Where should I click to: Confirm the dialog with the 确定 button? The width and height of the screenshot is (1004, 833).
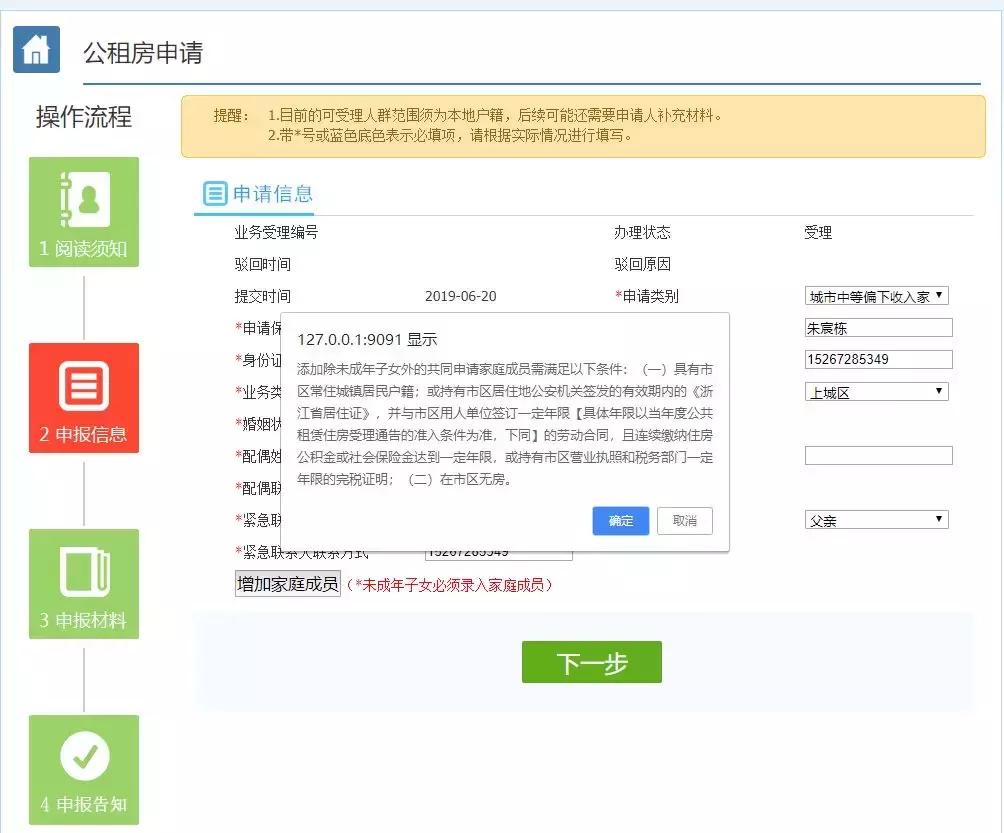click(x=620, y=521)
